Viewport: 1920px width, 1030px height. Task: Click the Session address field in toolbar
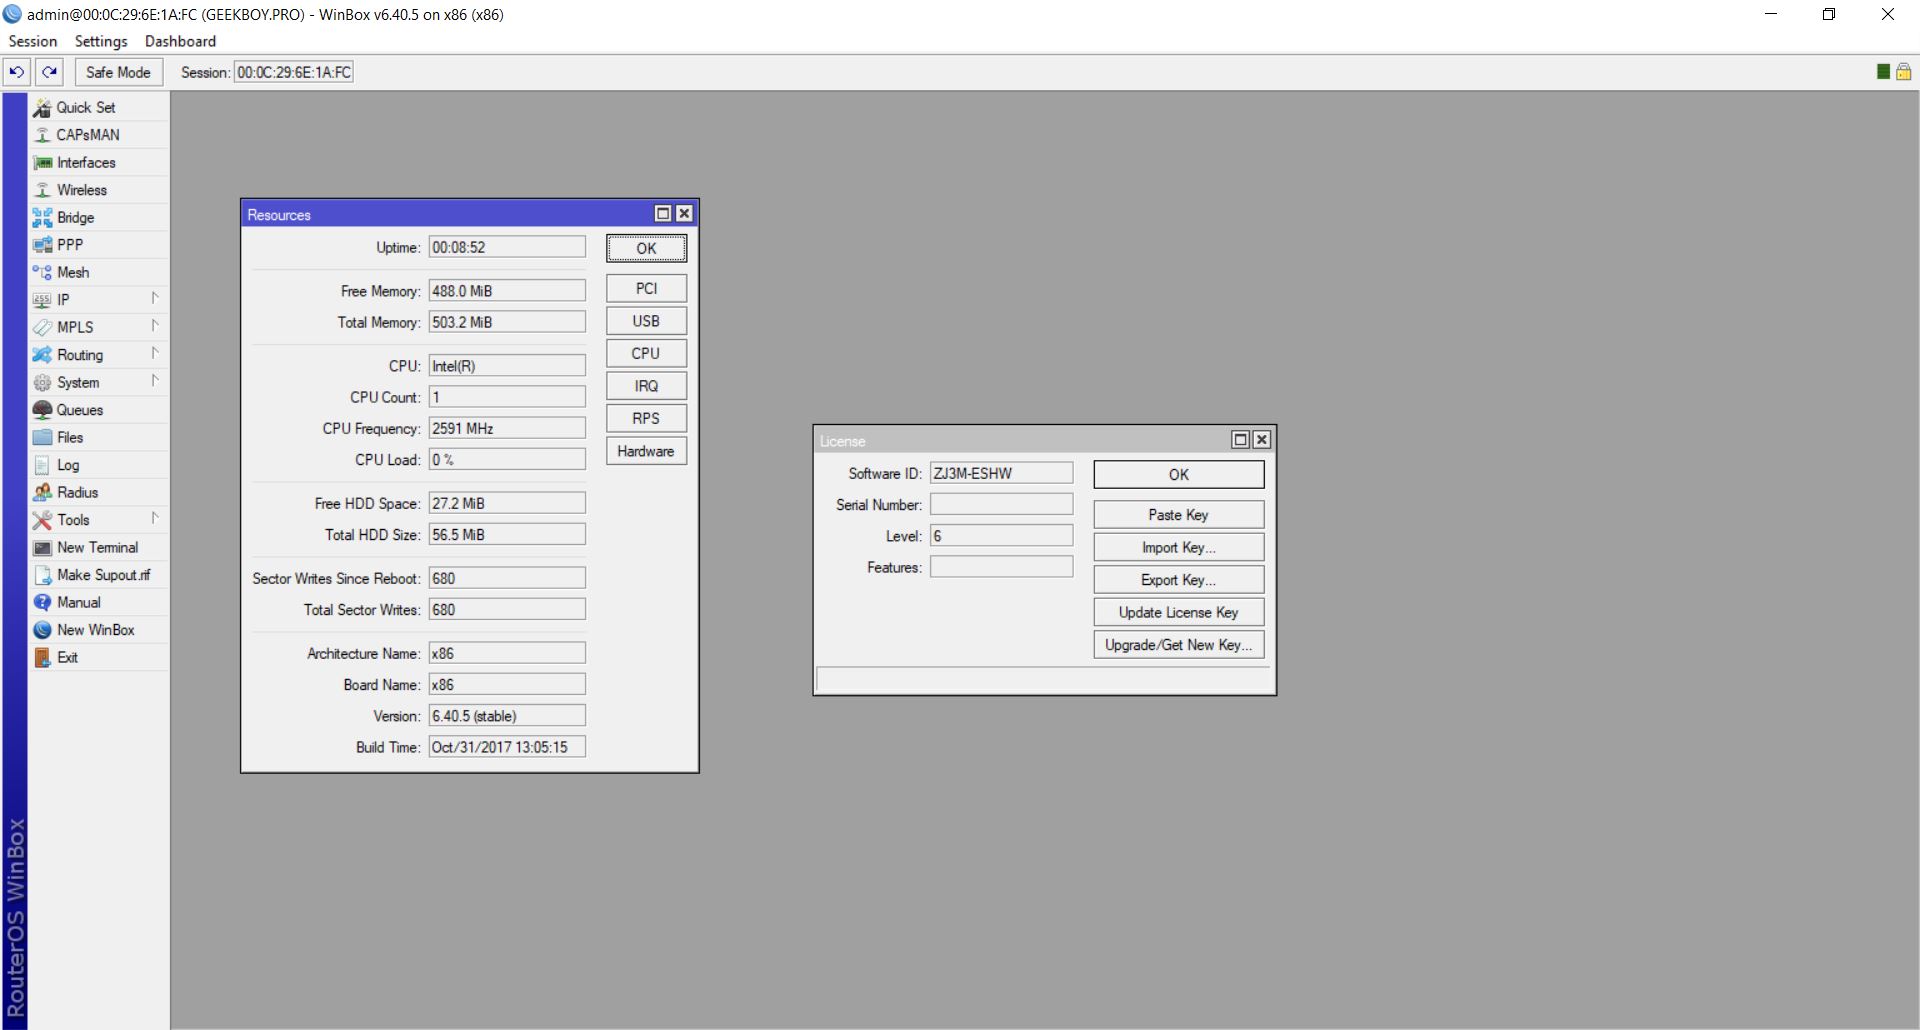(x=294, y=72)
